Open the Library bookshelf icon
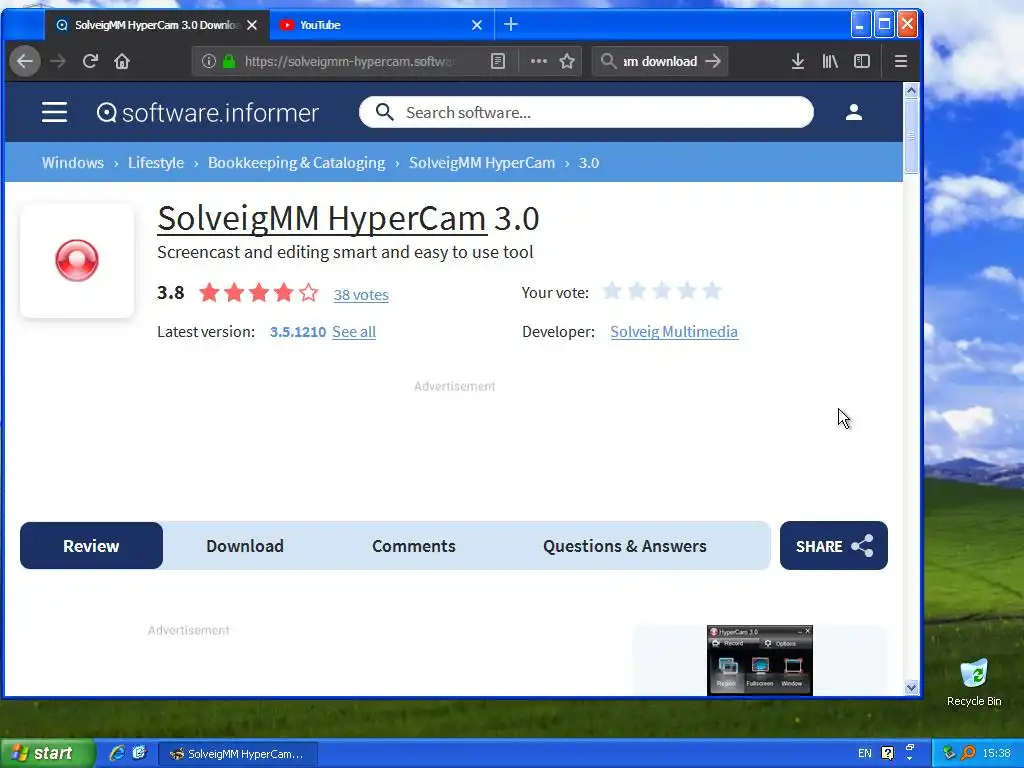Screen dimensions: 1024x768 point(830,61)
